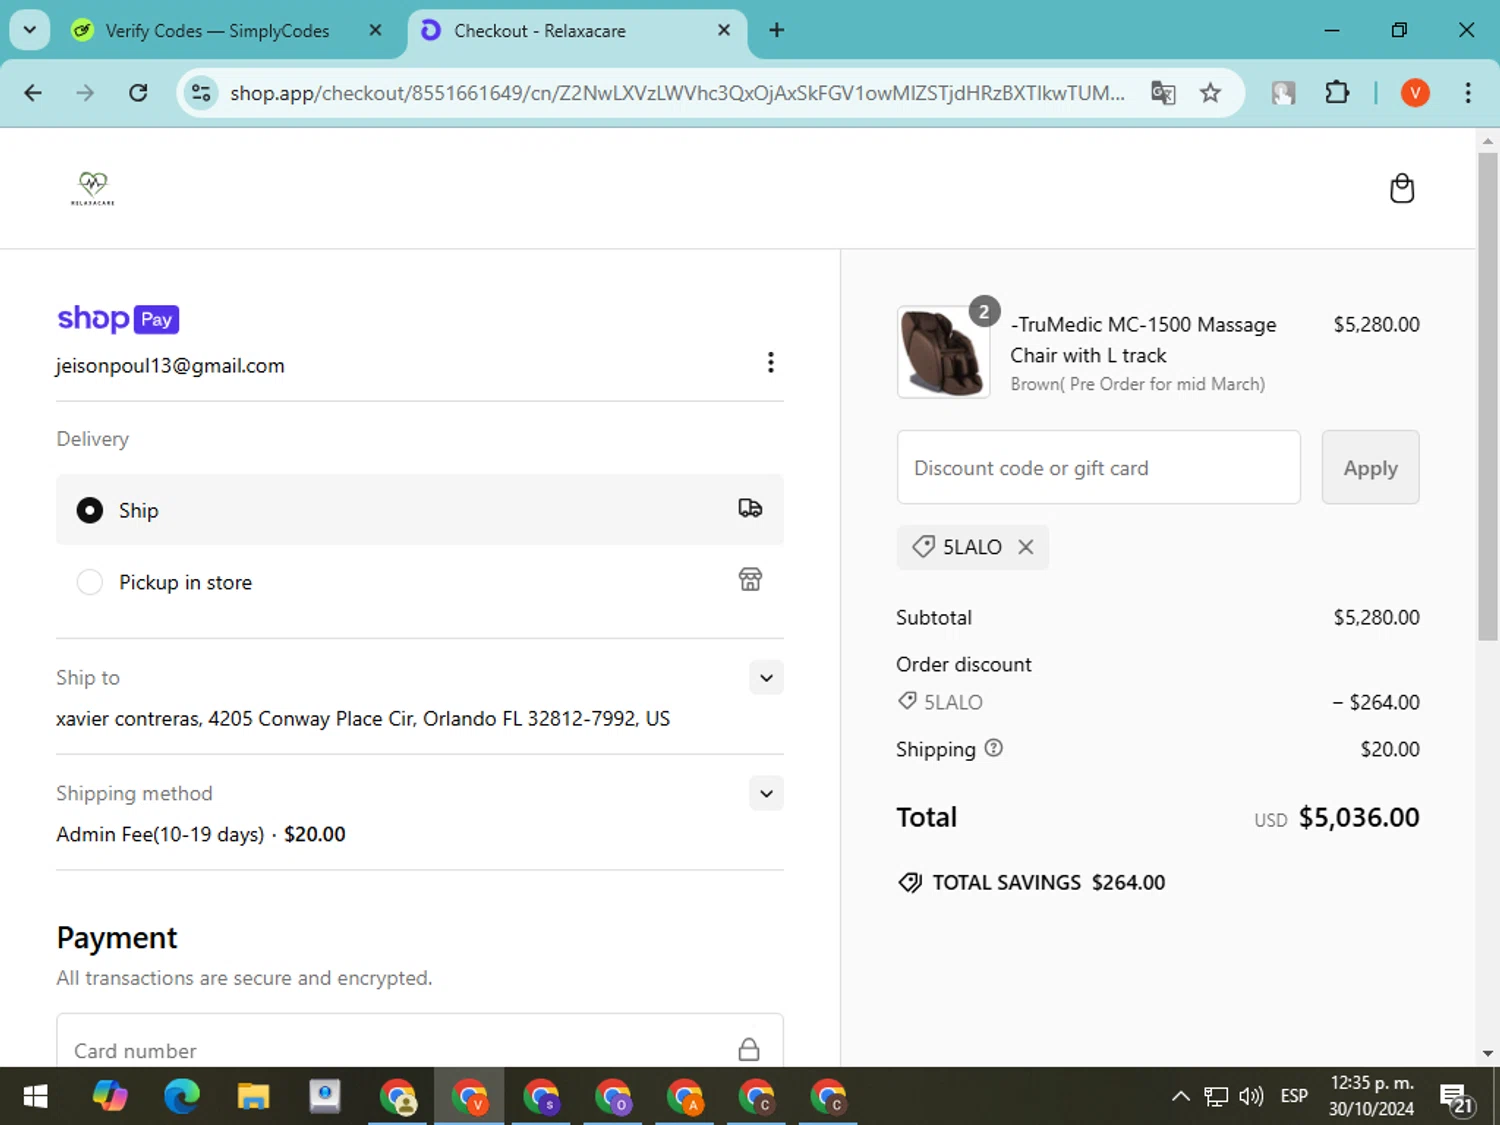Open the shopping bag cart icon
1500x1125 pixels.
point(1402,188)
